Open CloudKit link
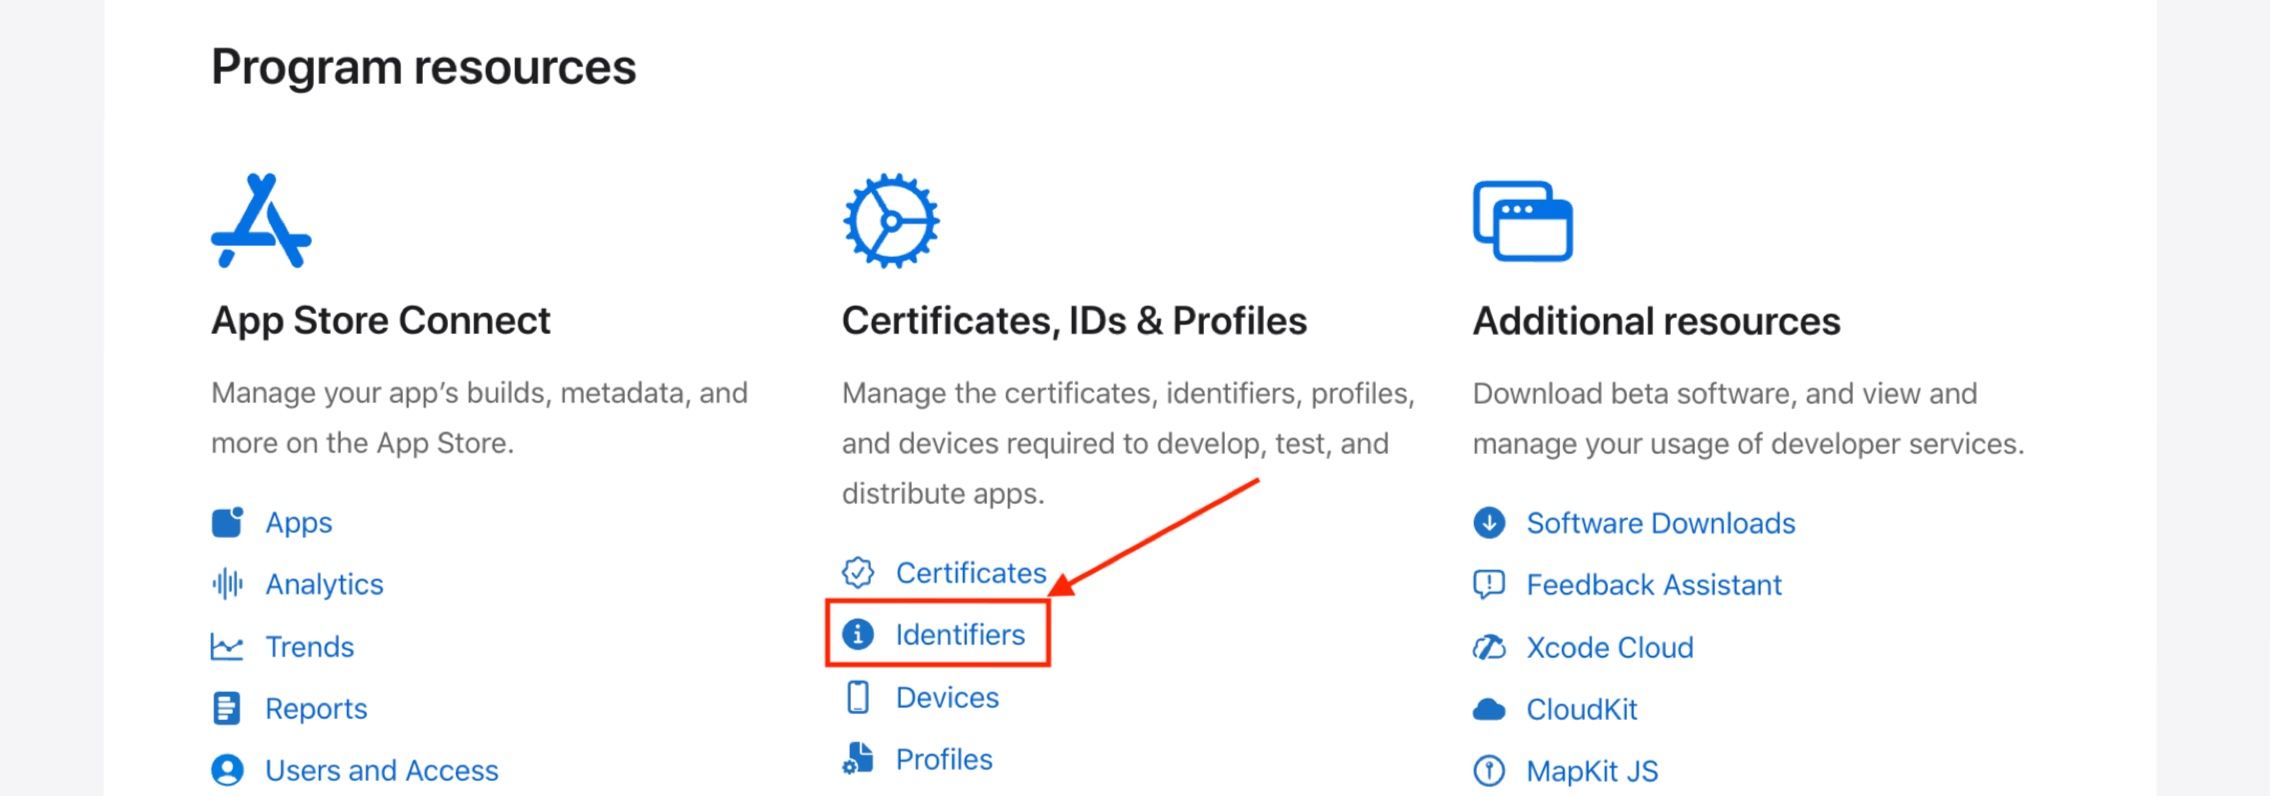Image resolution: width=2270 pixels, height=796 pixels. coord(1581,710)
